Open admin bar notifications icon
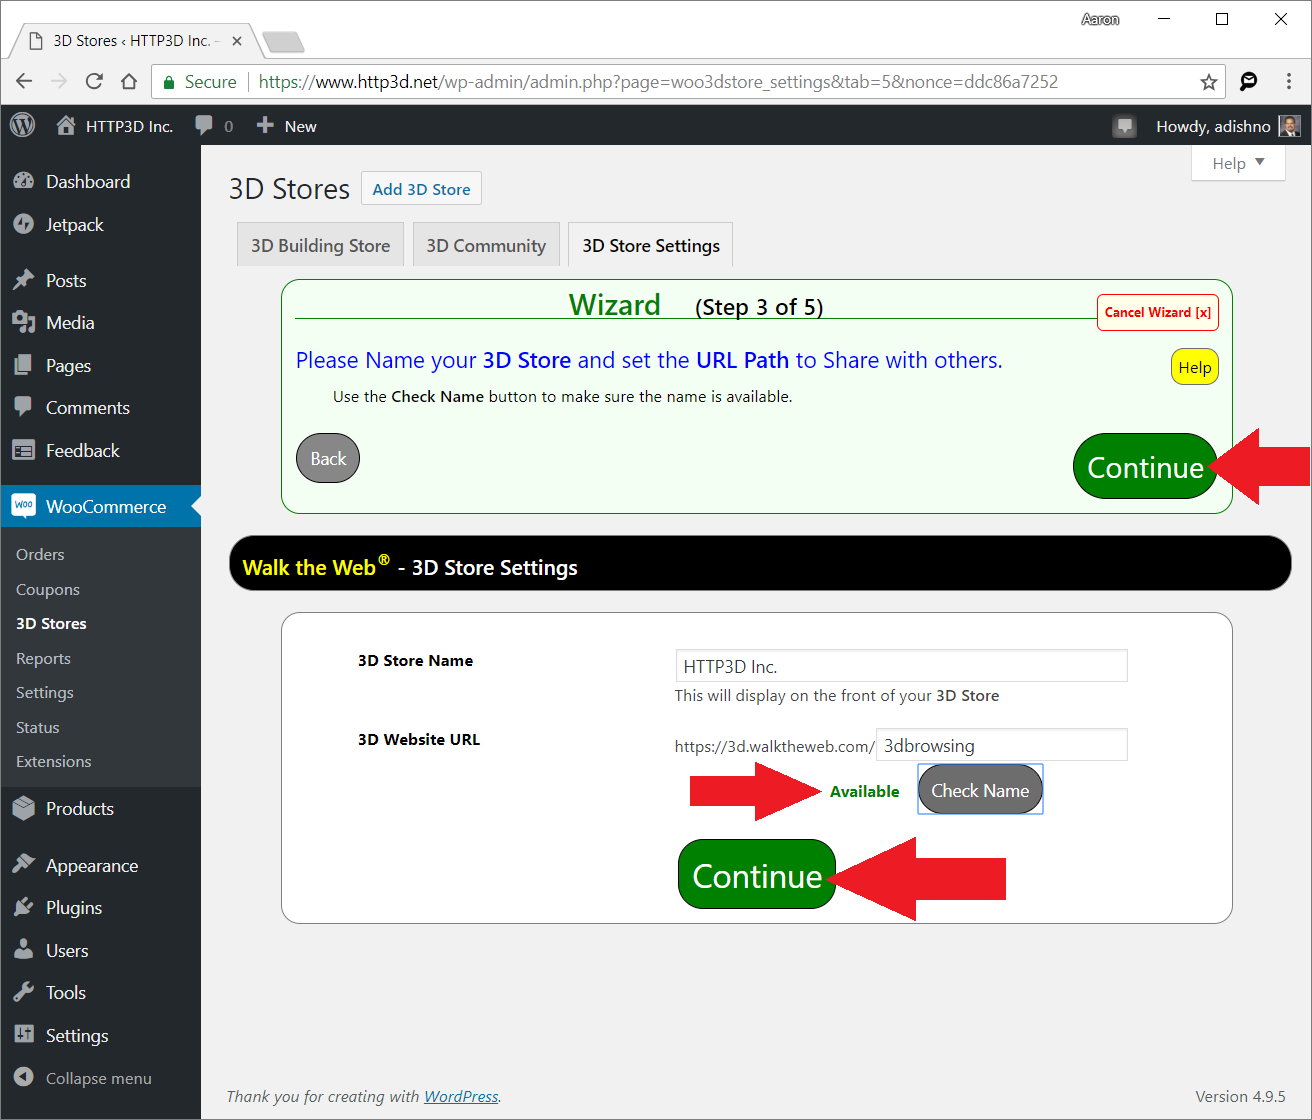The width and height of the screenshot is (1312, 1120). tap(1125, 126)
